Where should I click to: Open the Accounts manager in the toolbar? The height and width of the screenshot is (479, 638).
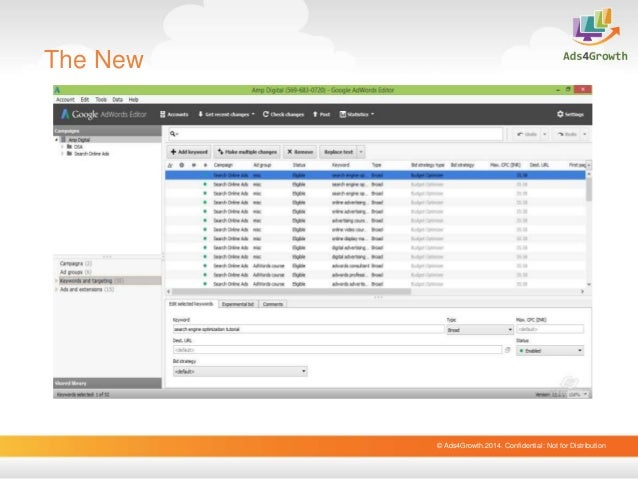[x=174, y=114]
